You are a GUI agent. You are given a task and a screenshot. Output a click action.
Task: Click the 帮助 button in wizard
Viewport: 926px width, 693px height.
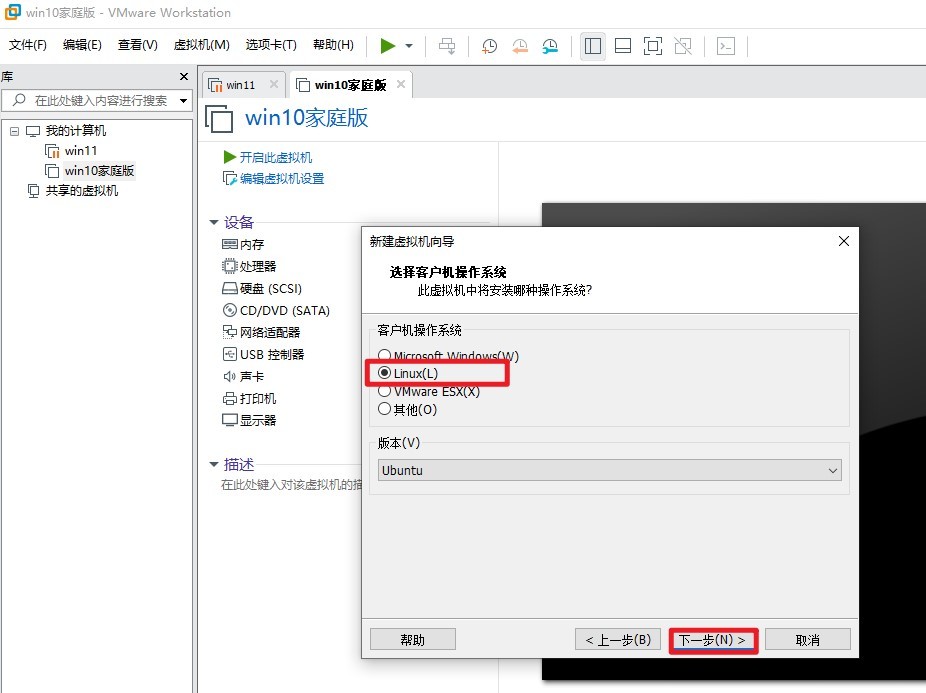[413, 639]
